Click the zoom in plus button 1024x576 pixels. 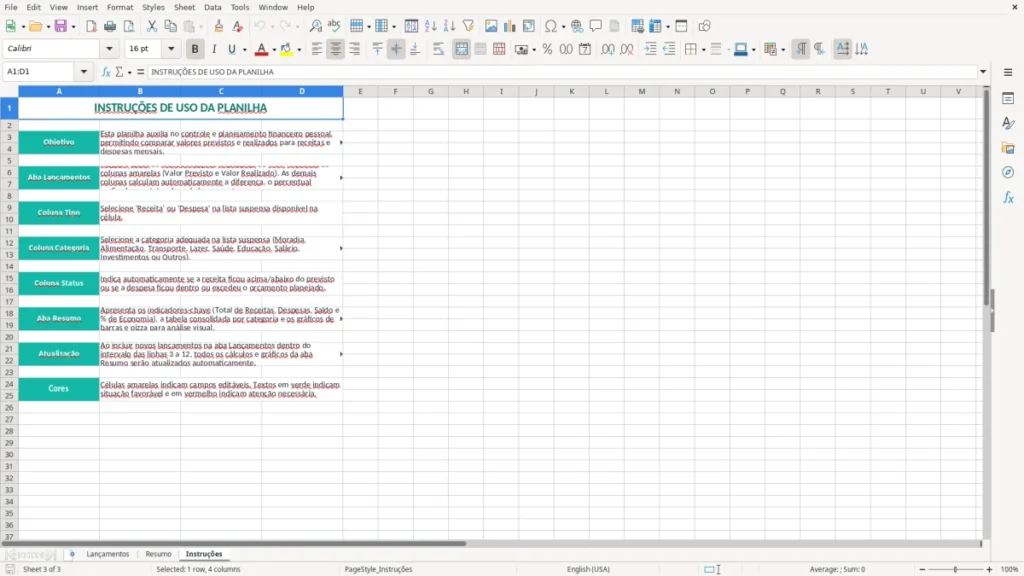pos(989,569)
